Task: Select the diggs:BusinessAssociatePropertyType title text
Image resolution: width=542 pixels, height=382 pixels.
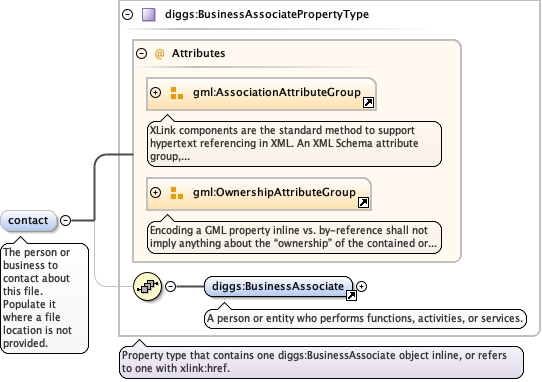Action: [x=267, y=15]
